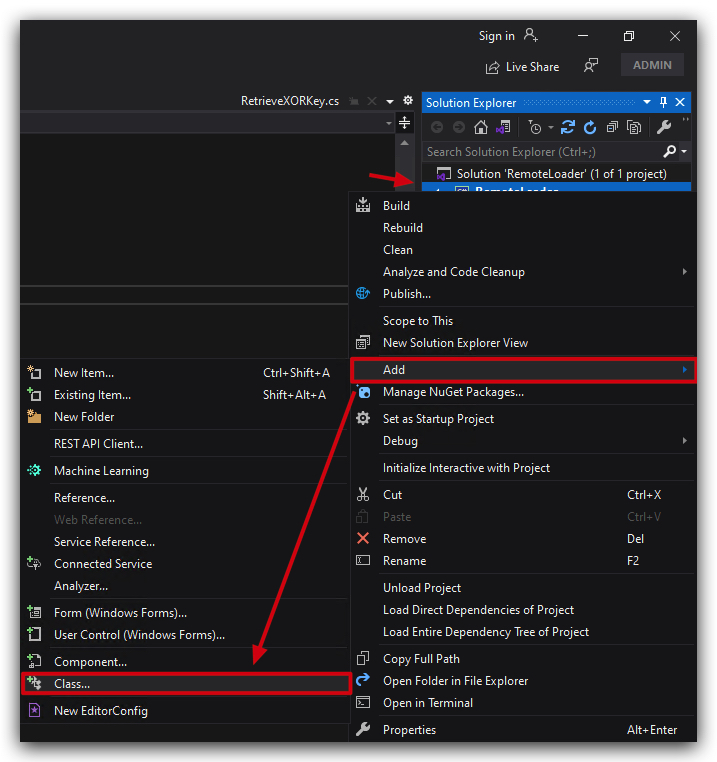Click the account person icon
717x762 pixels.
tap(530, 35)
